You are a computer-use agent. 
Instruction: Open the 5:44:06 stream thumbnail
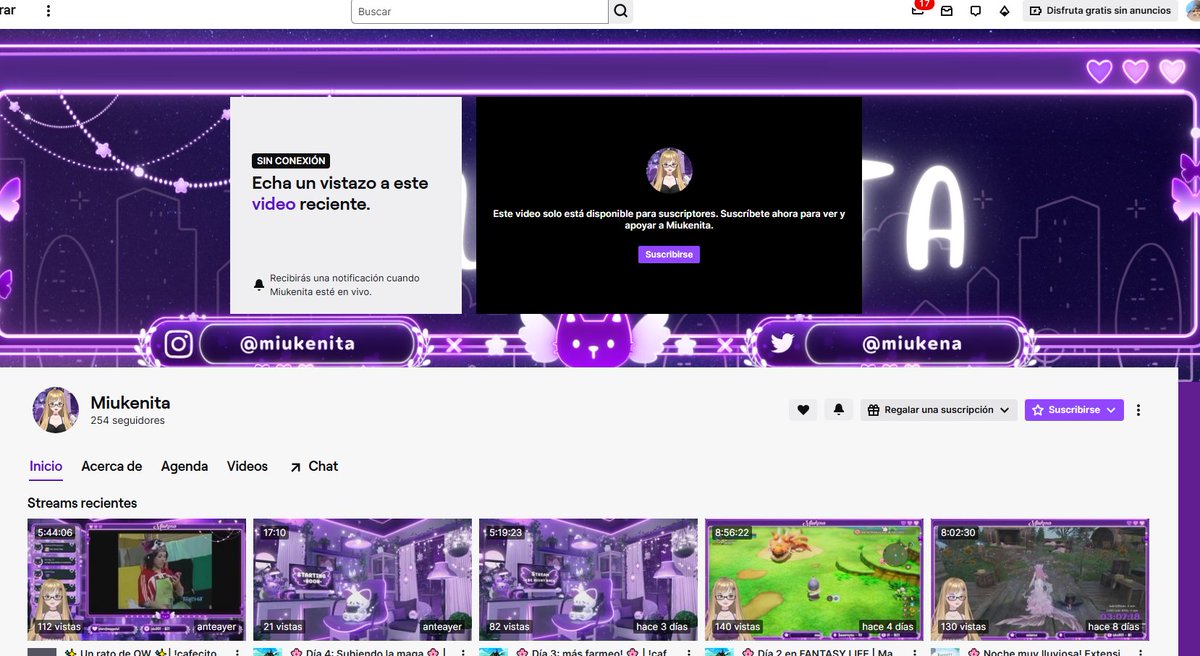point(137,580)
